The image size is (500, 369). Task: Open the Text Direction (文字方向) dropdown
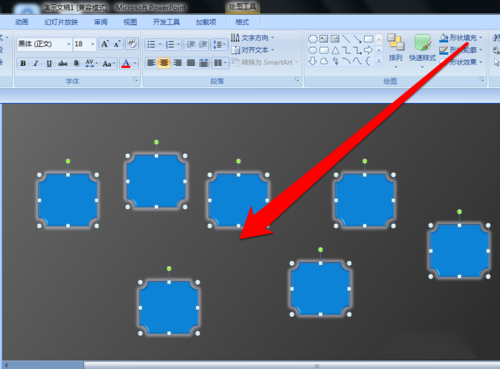pyautogui.click(x=252, y=38)
